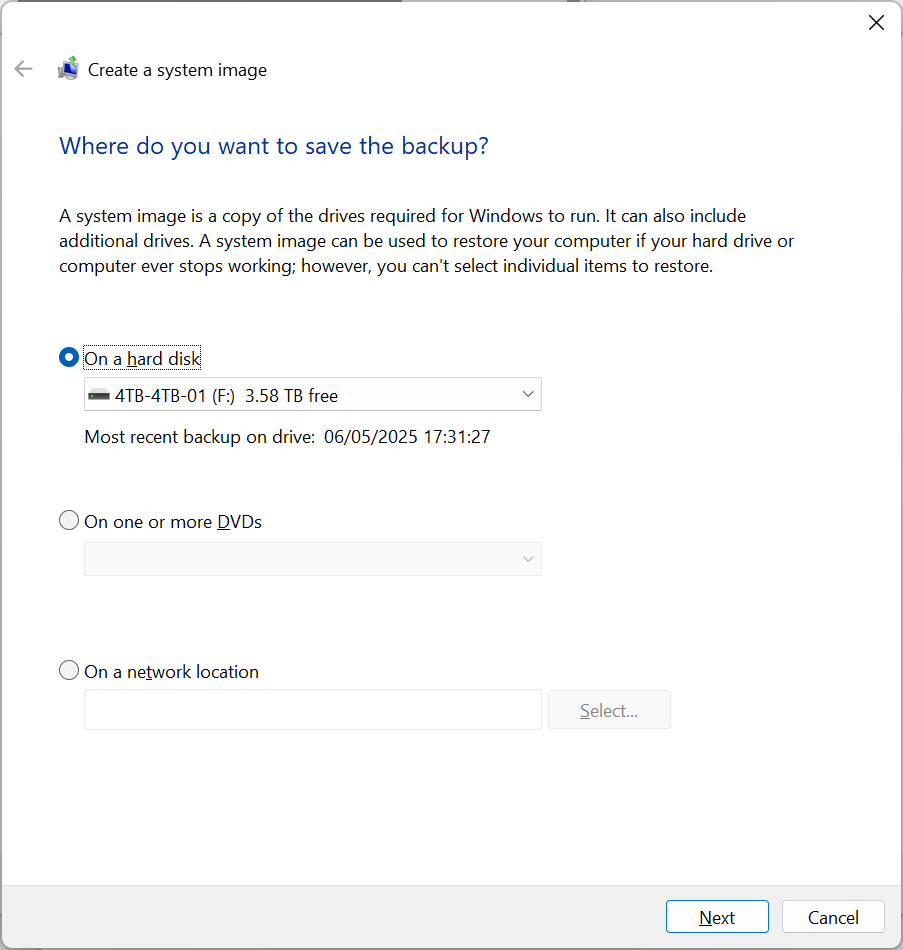Click the Select... button
This screenshot has height=950, width=903.
[609, 709]
